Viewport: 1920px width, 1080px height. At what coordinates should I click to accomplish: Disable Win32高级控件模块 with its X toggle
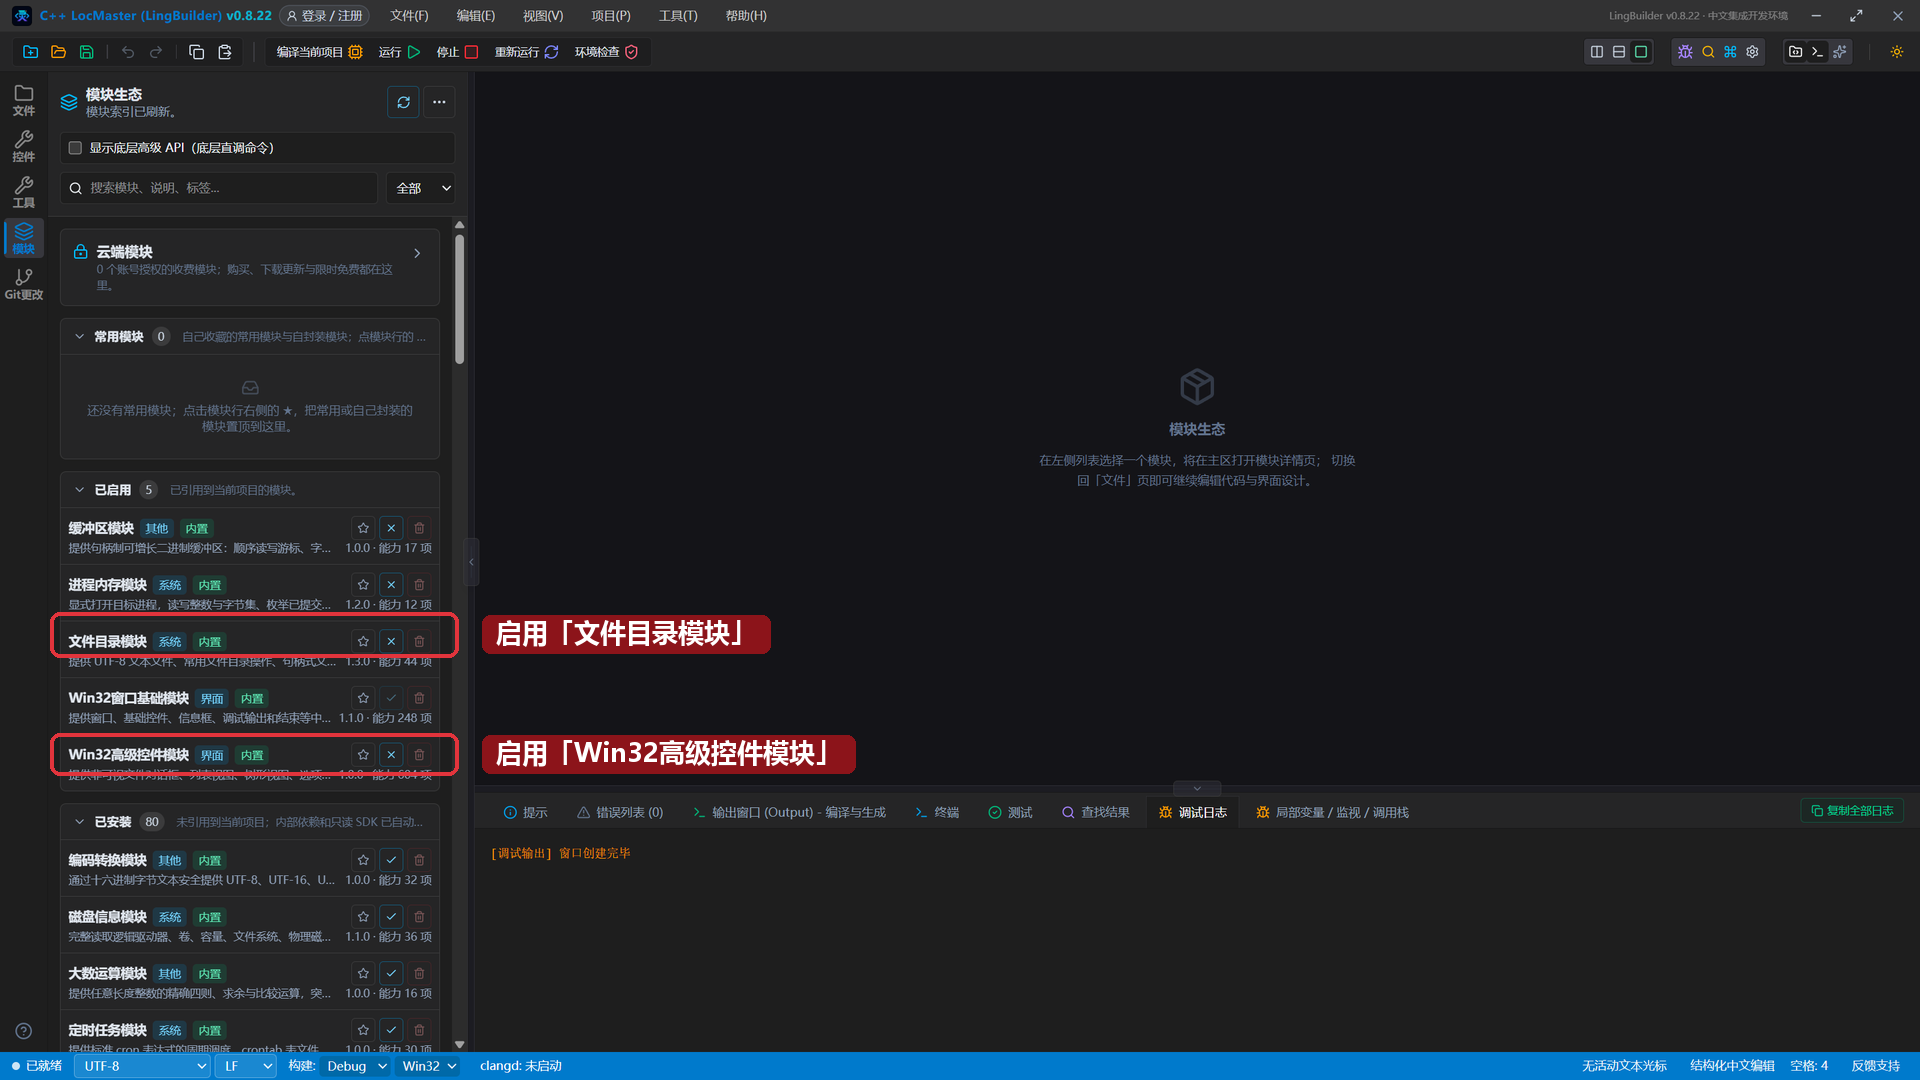(391, 755)
